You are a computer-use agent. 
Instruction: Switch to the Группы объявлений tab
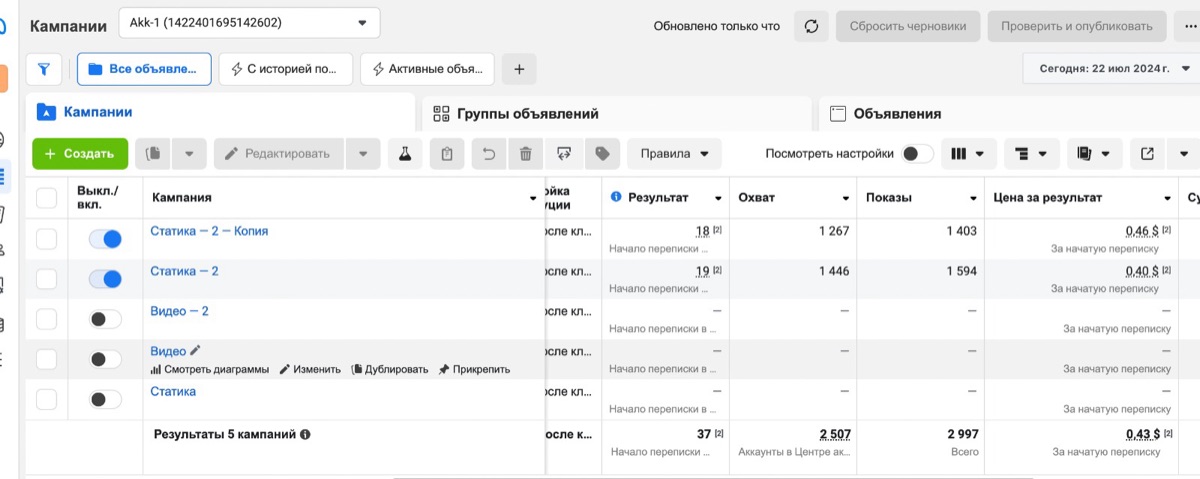616,113
